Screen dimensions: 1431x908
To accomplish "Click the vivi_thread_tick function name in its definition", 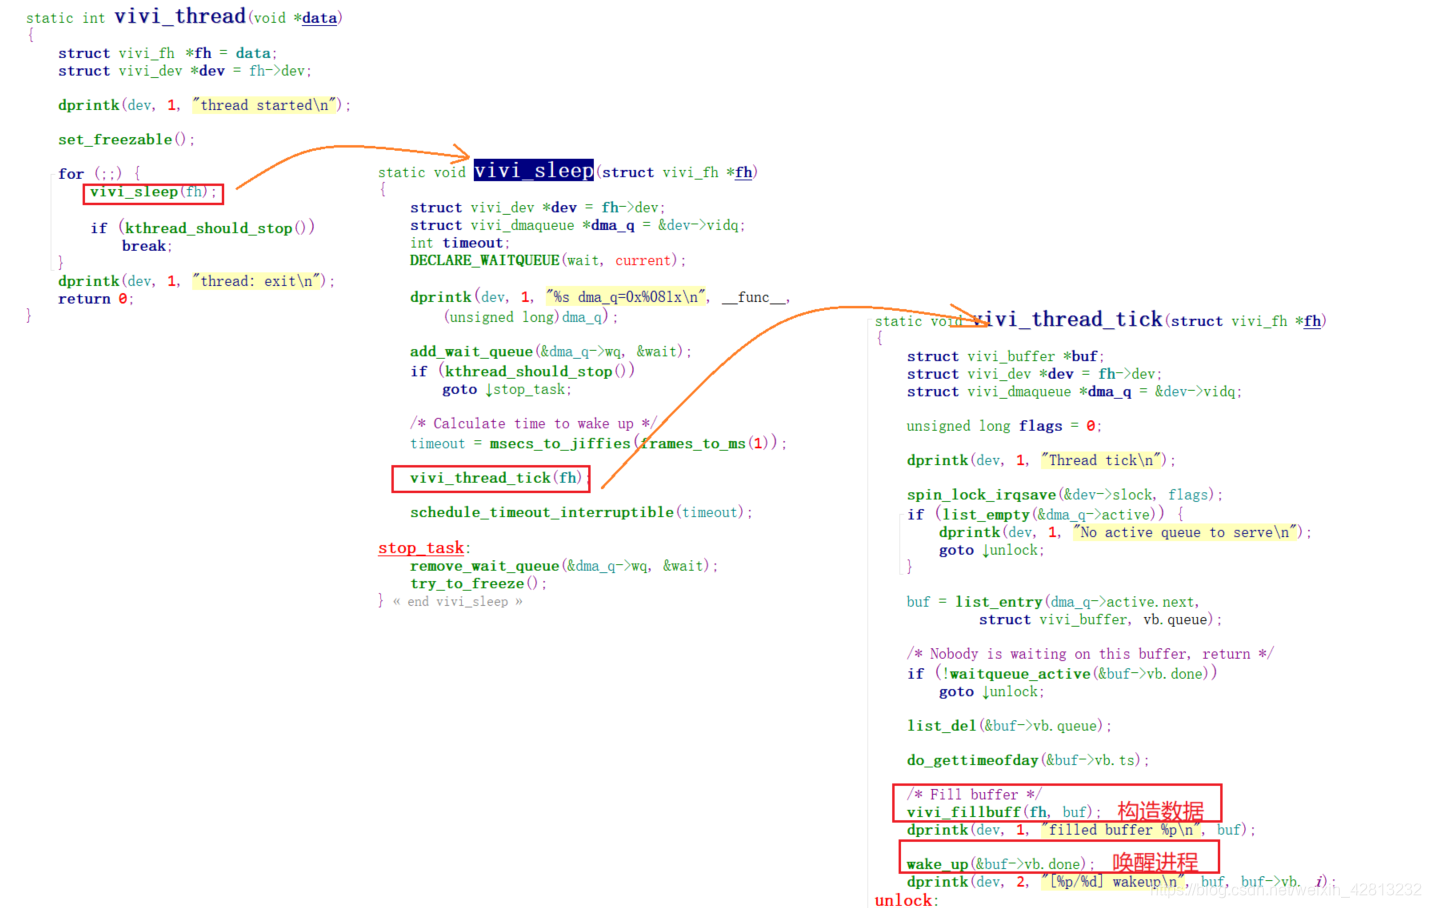I will pyautogui.click(x=1066, y=319).
